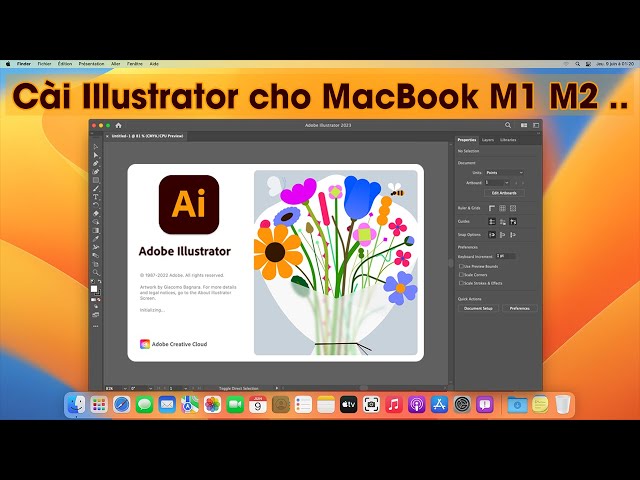The image size is (640, 480).
Task: Switch to the Libraries tab
Action: (508, 140)
